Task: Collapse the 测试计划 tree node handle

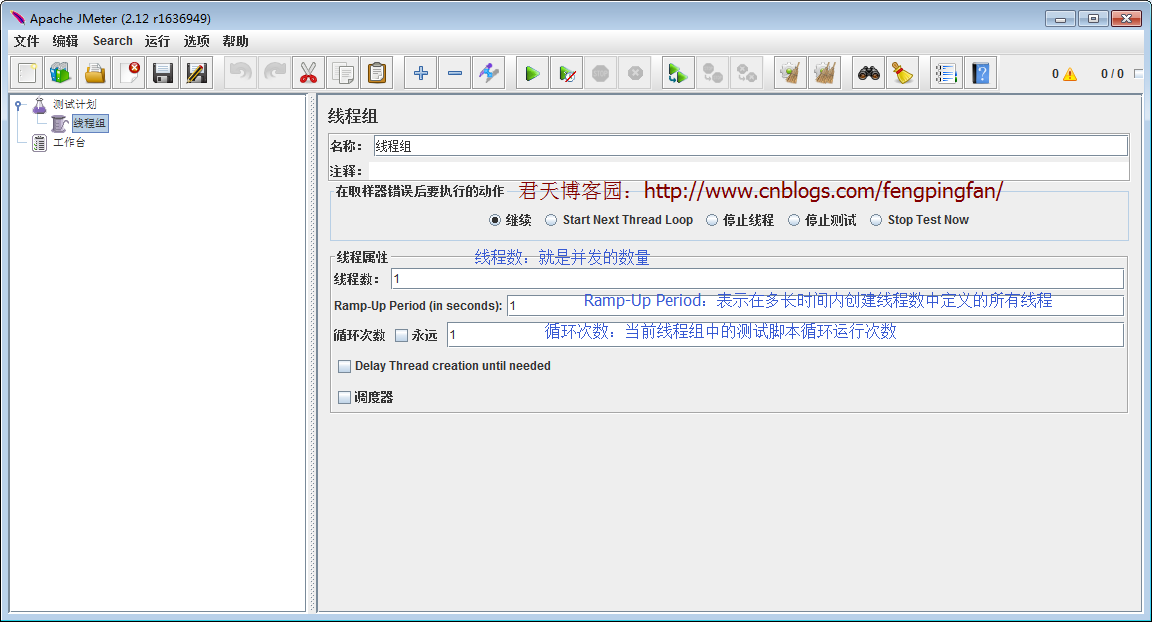Action: tap(18, 105)
